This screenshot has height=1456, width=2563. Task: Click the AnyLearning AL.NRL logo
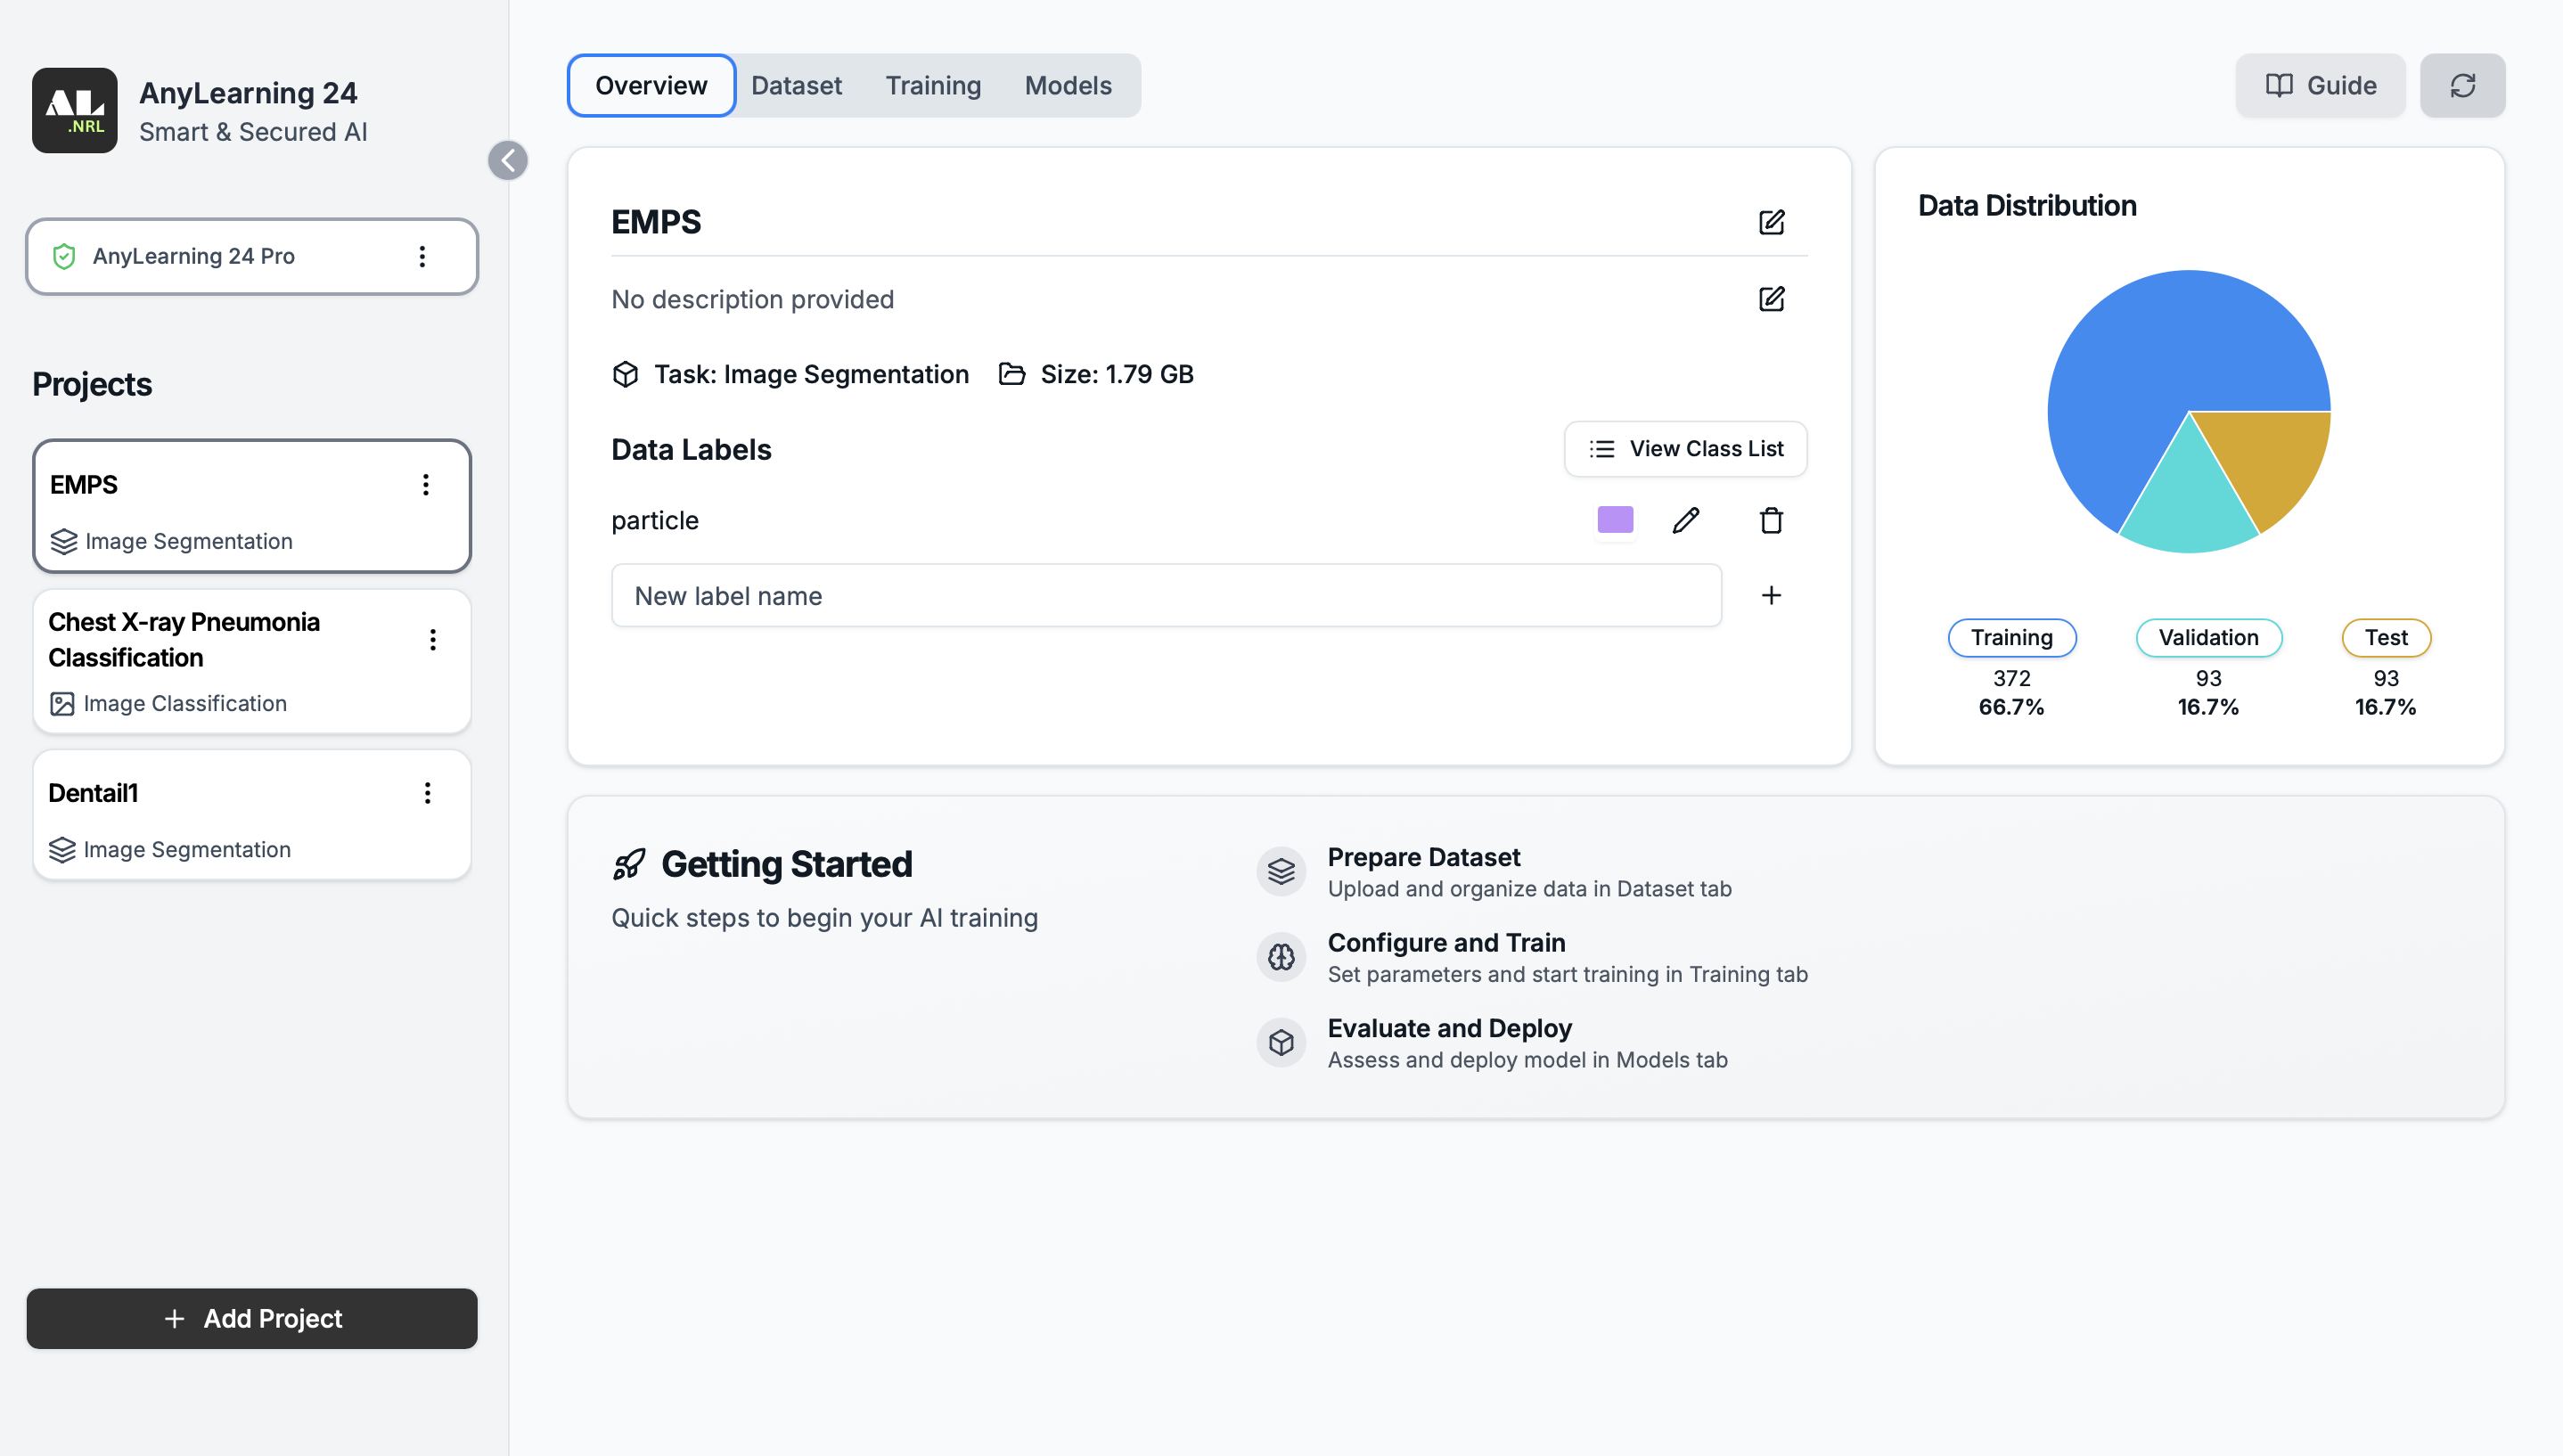(75, 110)
